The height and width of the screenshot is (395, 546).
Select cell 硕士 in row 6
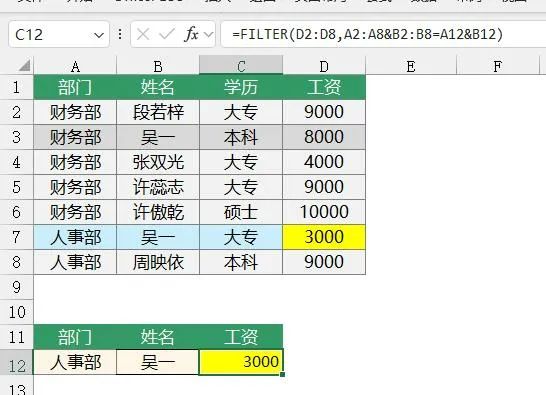point(241,212)
